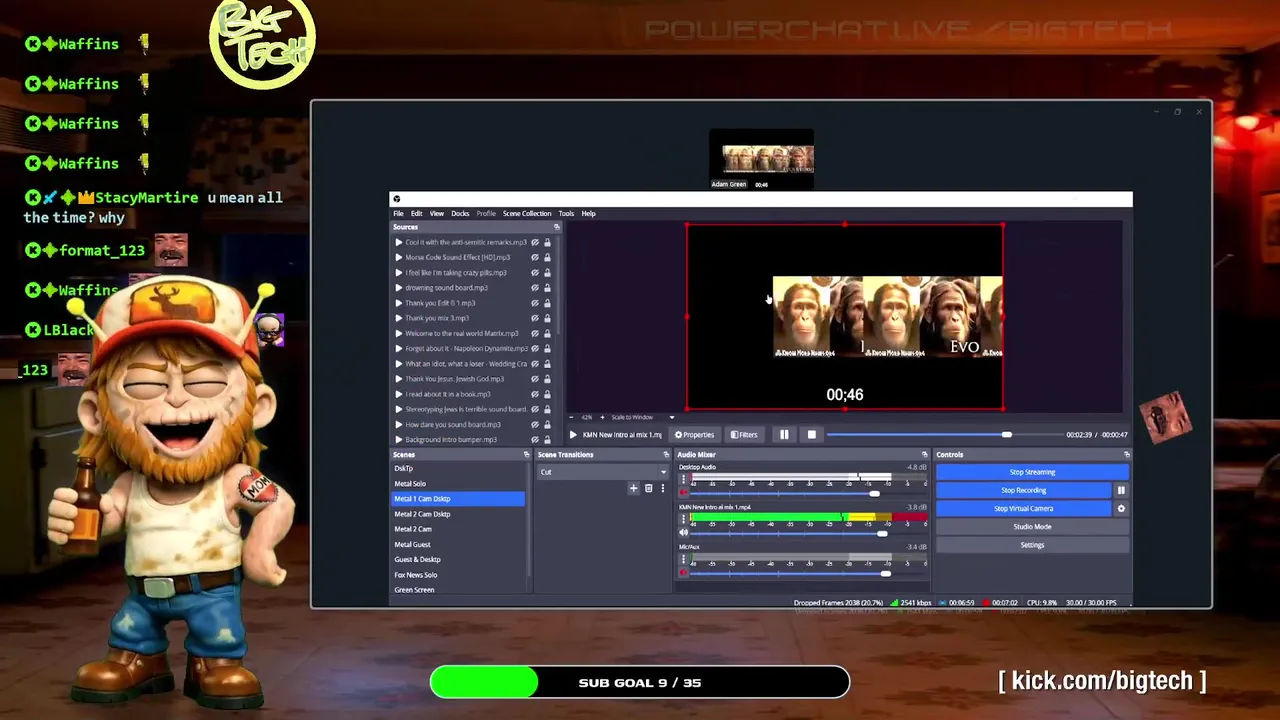Open the Docks menu
This screenshot has width=1280, height=720.
pos(460,213)
